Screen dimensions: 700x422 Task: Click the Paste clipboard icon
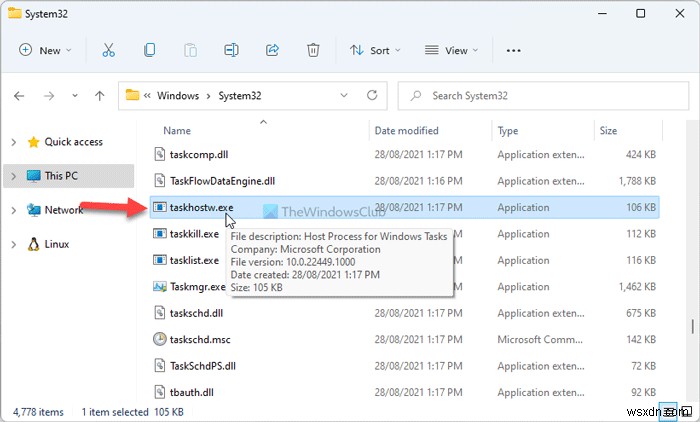tap(190, 50)
